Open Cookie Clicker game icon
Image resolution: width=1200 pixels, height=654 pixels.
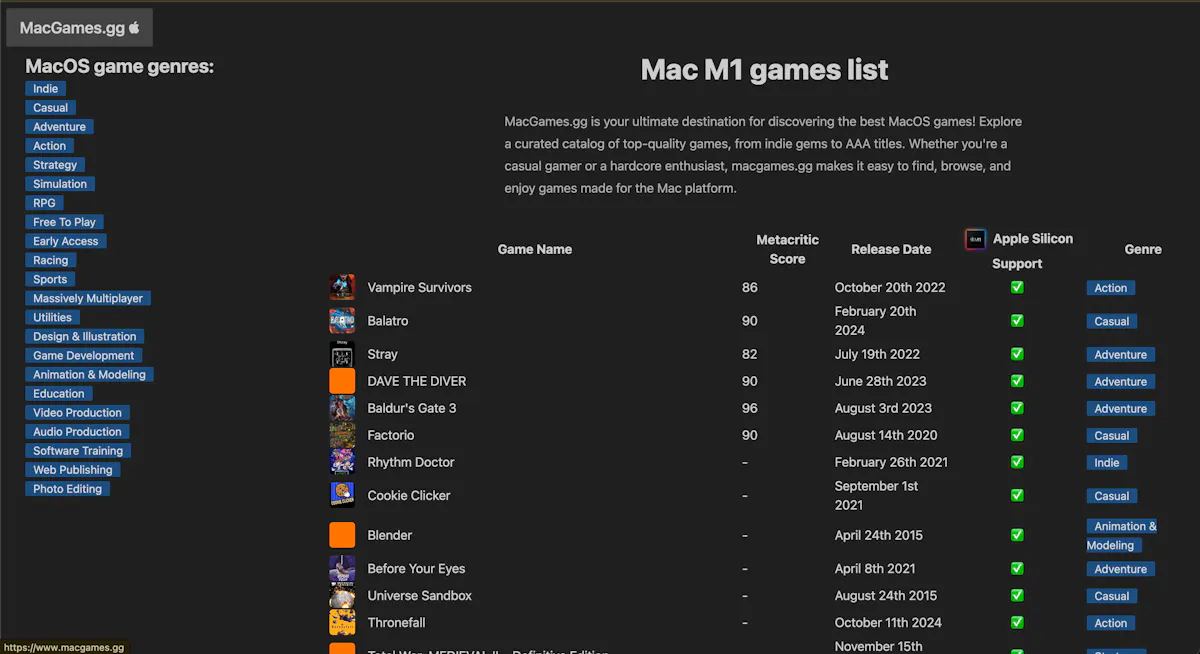(342, 495)
